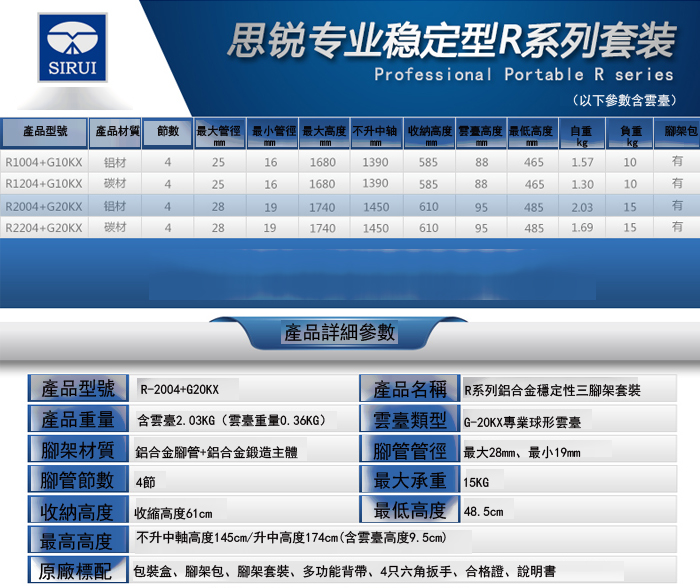The height and width of the screenshot is (588, 700).
Task: Click the 產品名稱 label
Action: click(x=410, y=389)
